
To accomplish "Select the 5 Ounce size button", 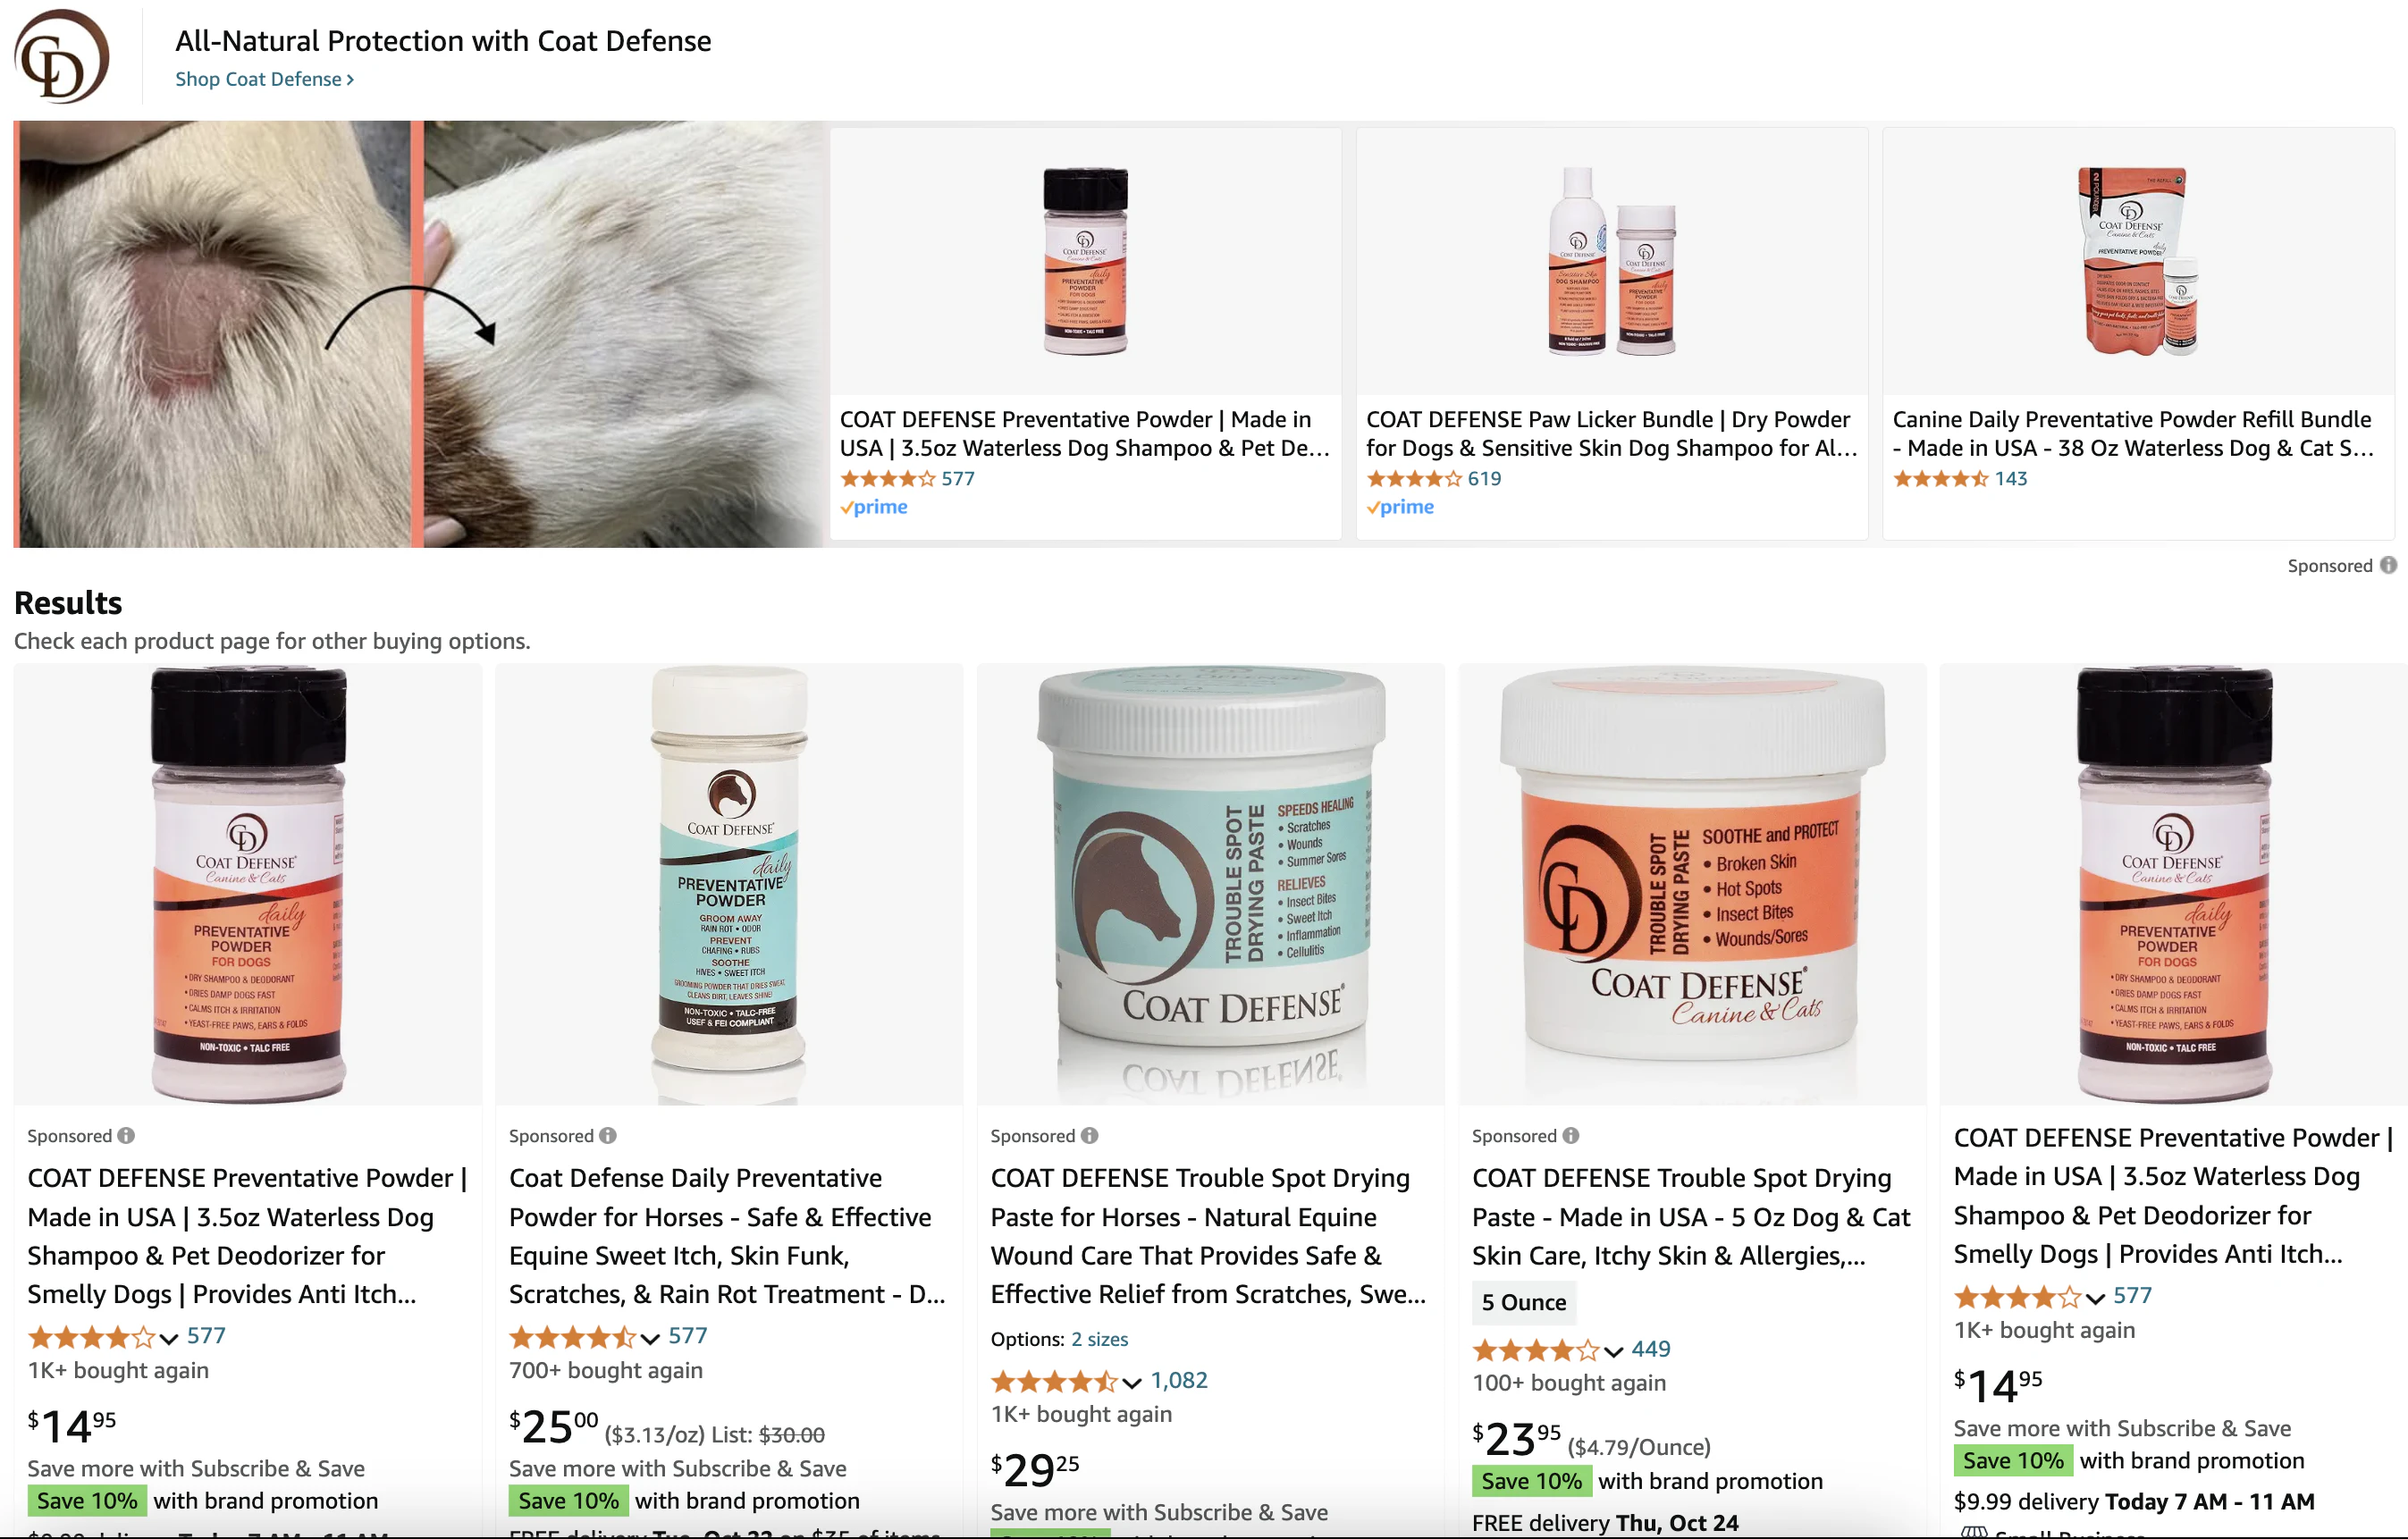I will 1523,1302.
